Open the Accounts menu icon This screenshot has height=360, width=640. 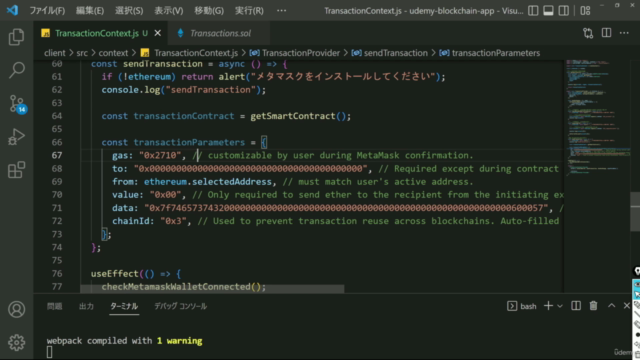click(16, 309)
